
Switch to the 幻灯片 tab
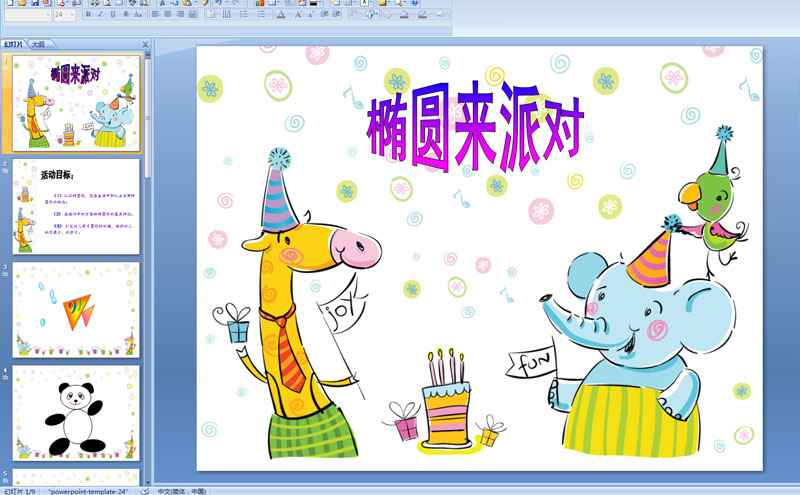click(14, 44)
